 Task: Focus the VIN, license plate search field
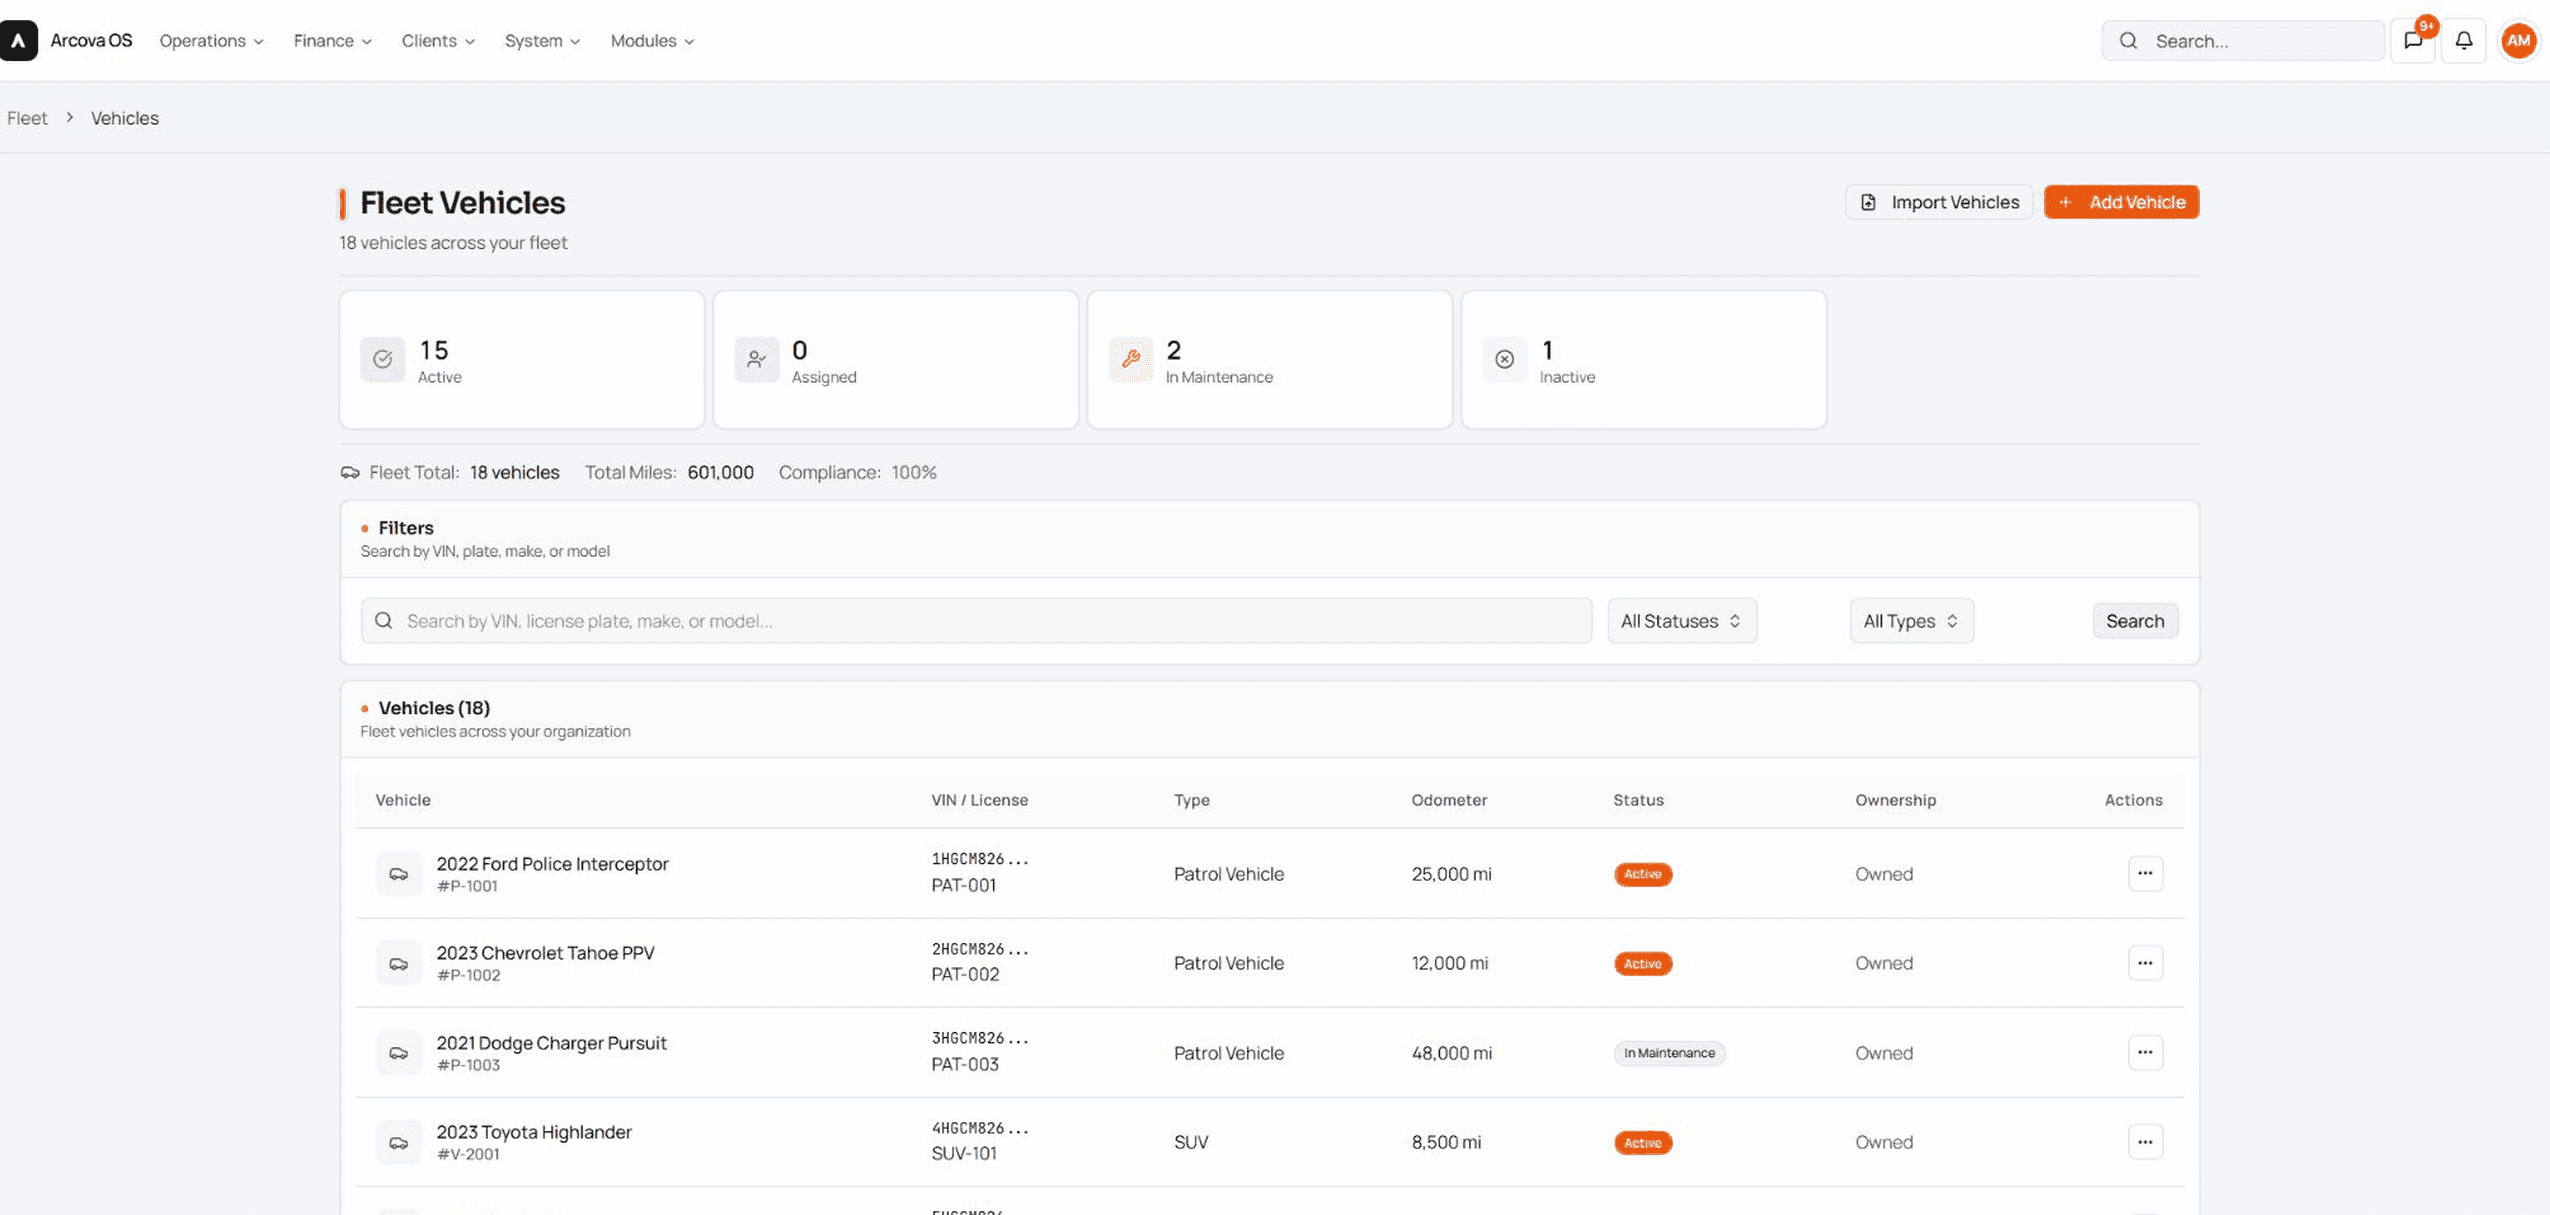[976, 621]
